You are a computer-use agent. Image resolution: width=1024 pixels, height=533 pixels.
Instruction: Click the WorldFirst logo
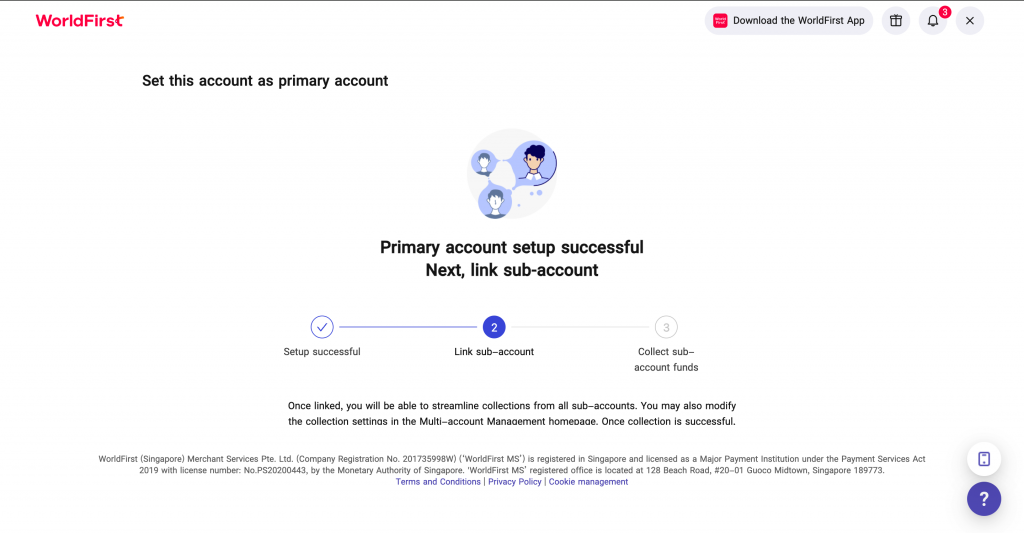pos(80,20)
